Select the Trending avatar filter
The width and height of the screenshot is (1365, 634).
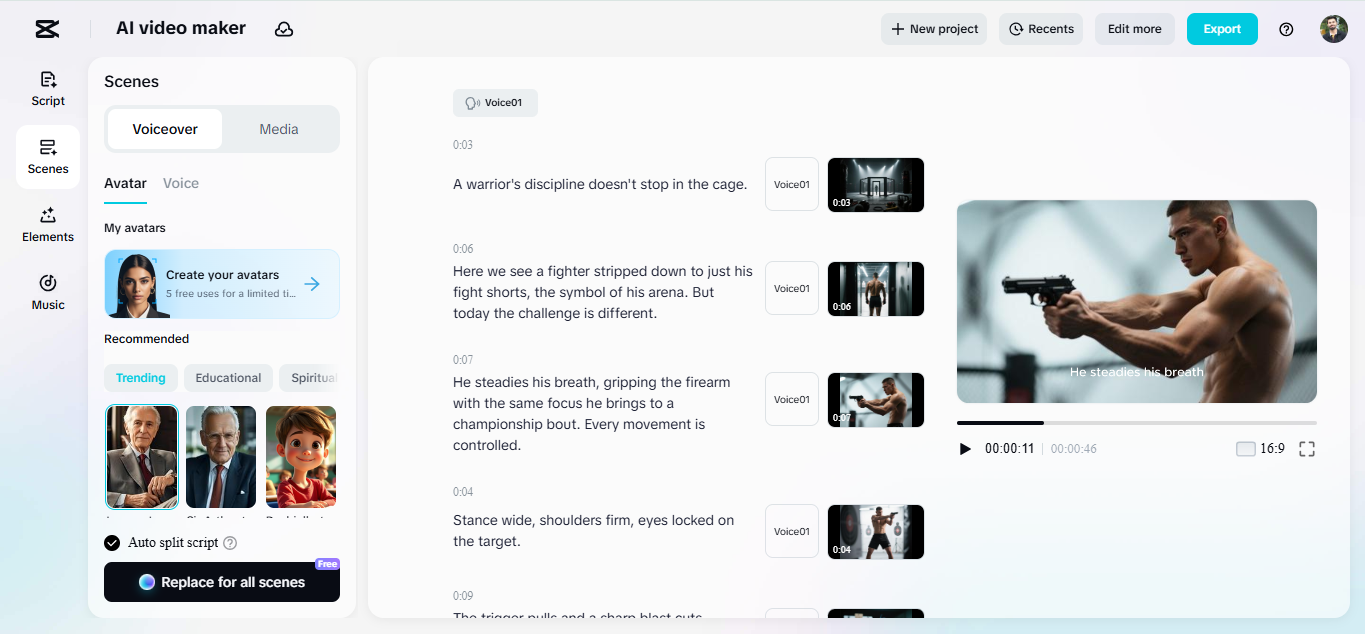coord(140,378)
